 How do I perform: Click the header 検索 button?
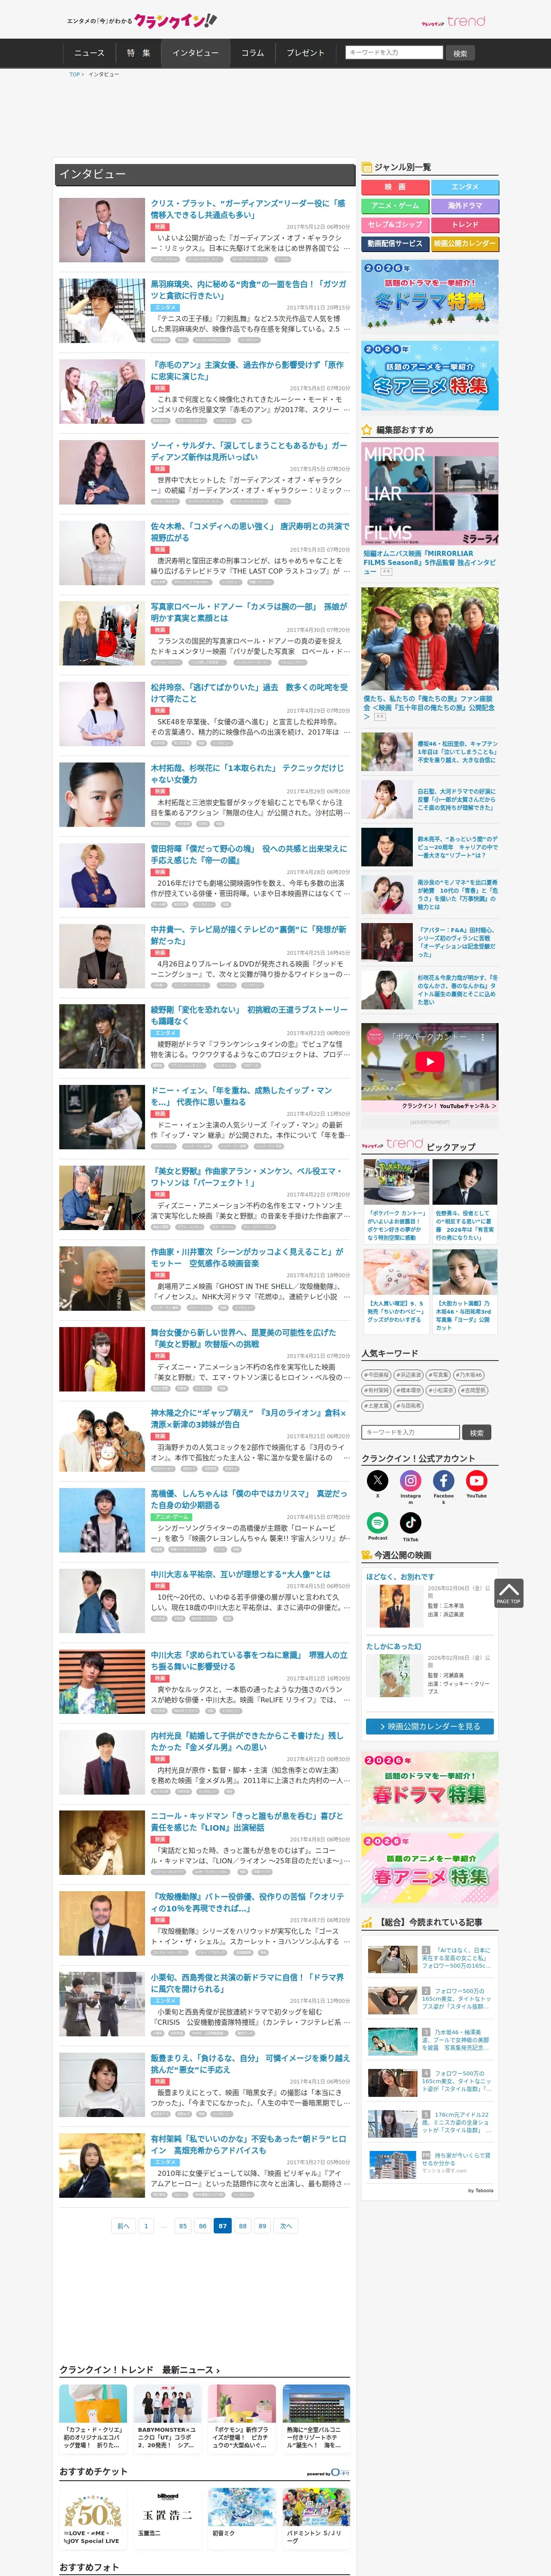(x=460, y=53)
